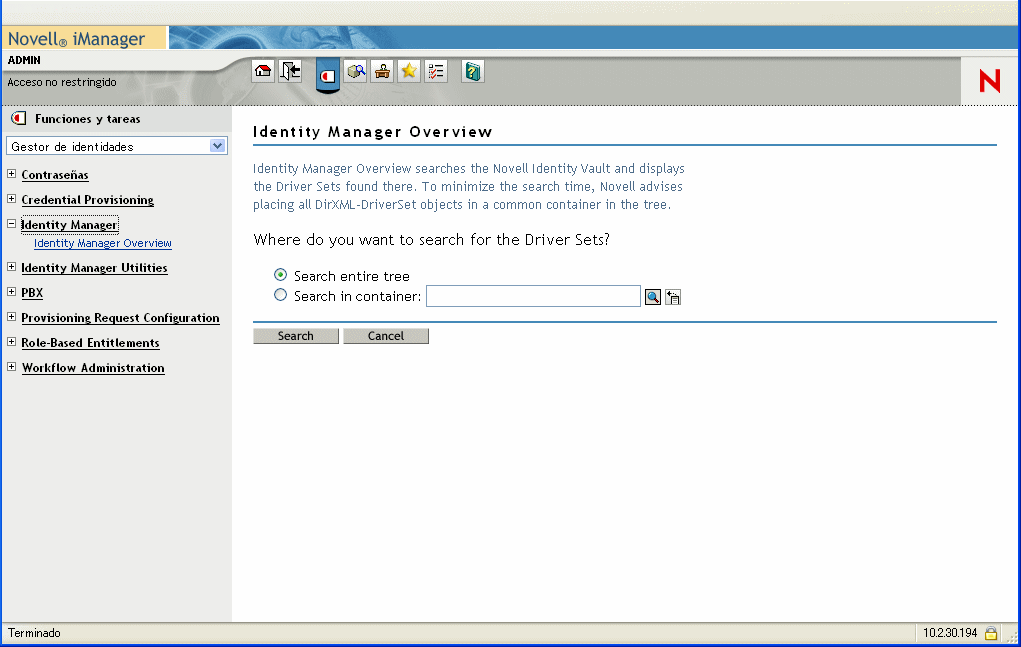The width and height of the screenshot is (1021, 647).
Task: Open the Contraseñas link
Action: pyautogui.click(x=55, y=175)
